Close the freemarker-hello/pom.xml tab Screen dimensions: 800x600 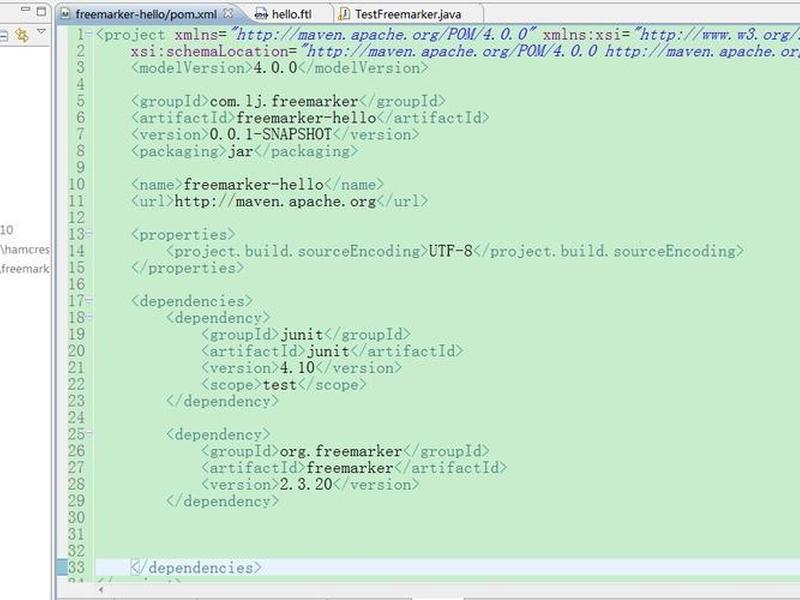click(x=229, y=13)
